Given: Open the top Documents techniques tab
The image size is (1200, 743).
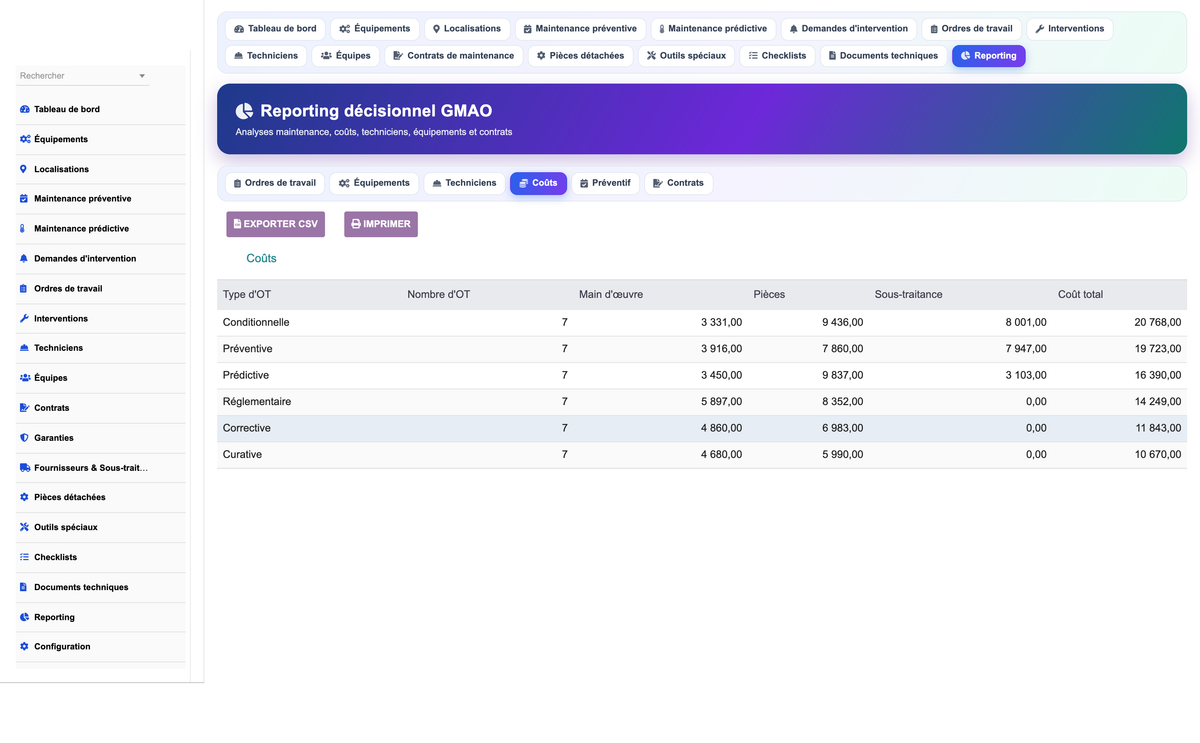Looking at the screenshot, I should 884,56.
